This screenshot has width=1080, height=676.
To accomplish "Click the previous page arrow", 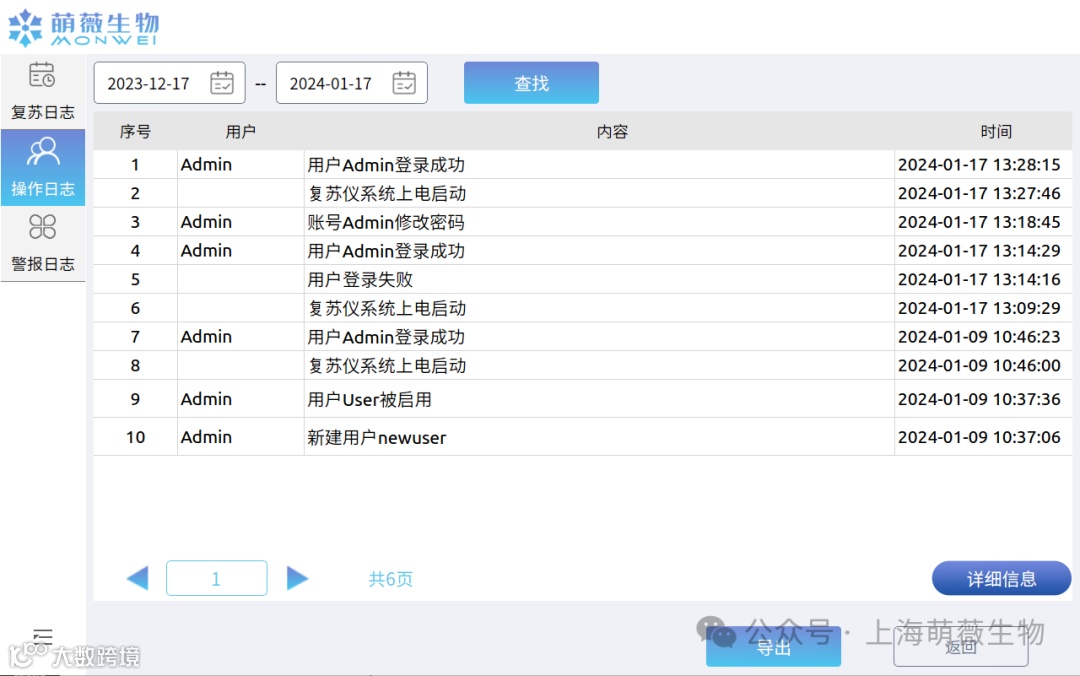I will coord(137,578).
